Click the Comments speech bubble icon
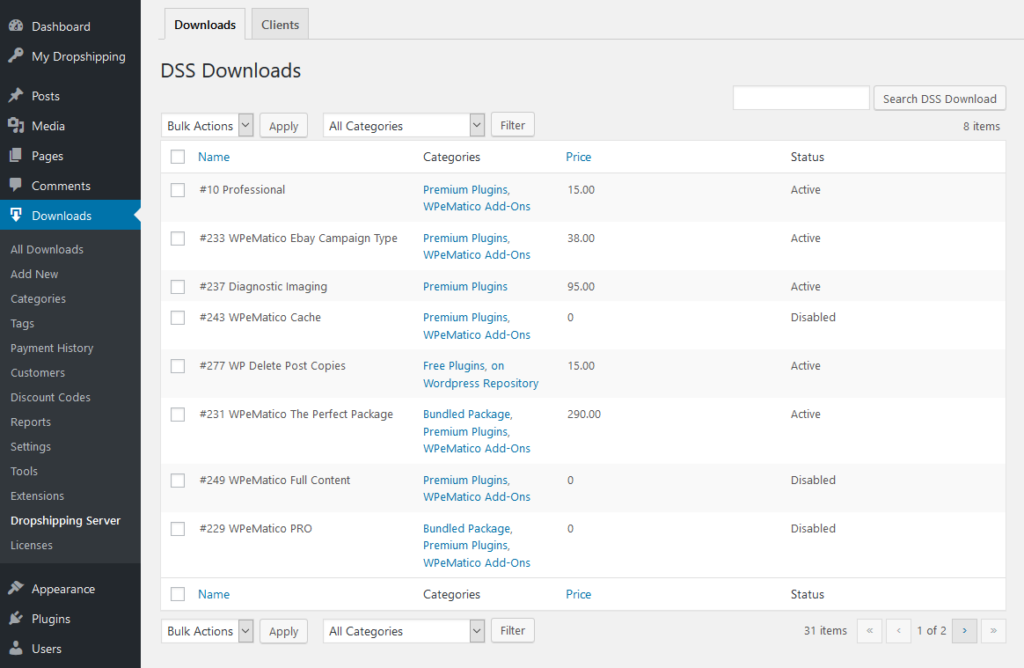Image resolution: width=1024 pixels, height=668 pixels. (x=16, y=186)
